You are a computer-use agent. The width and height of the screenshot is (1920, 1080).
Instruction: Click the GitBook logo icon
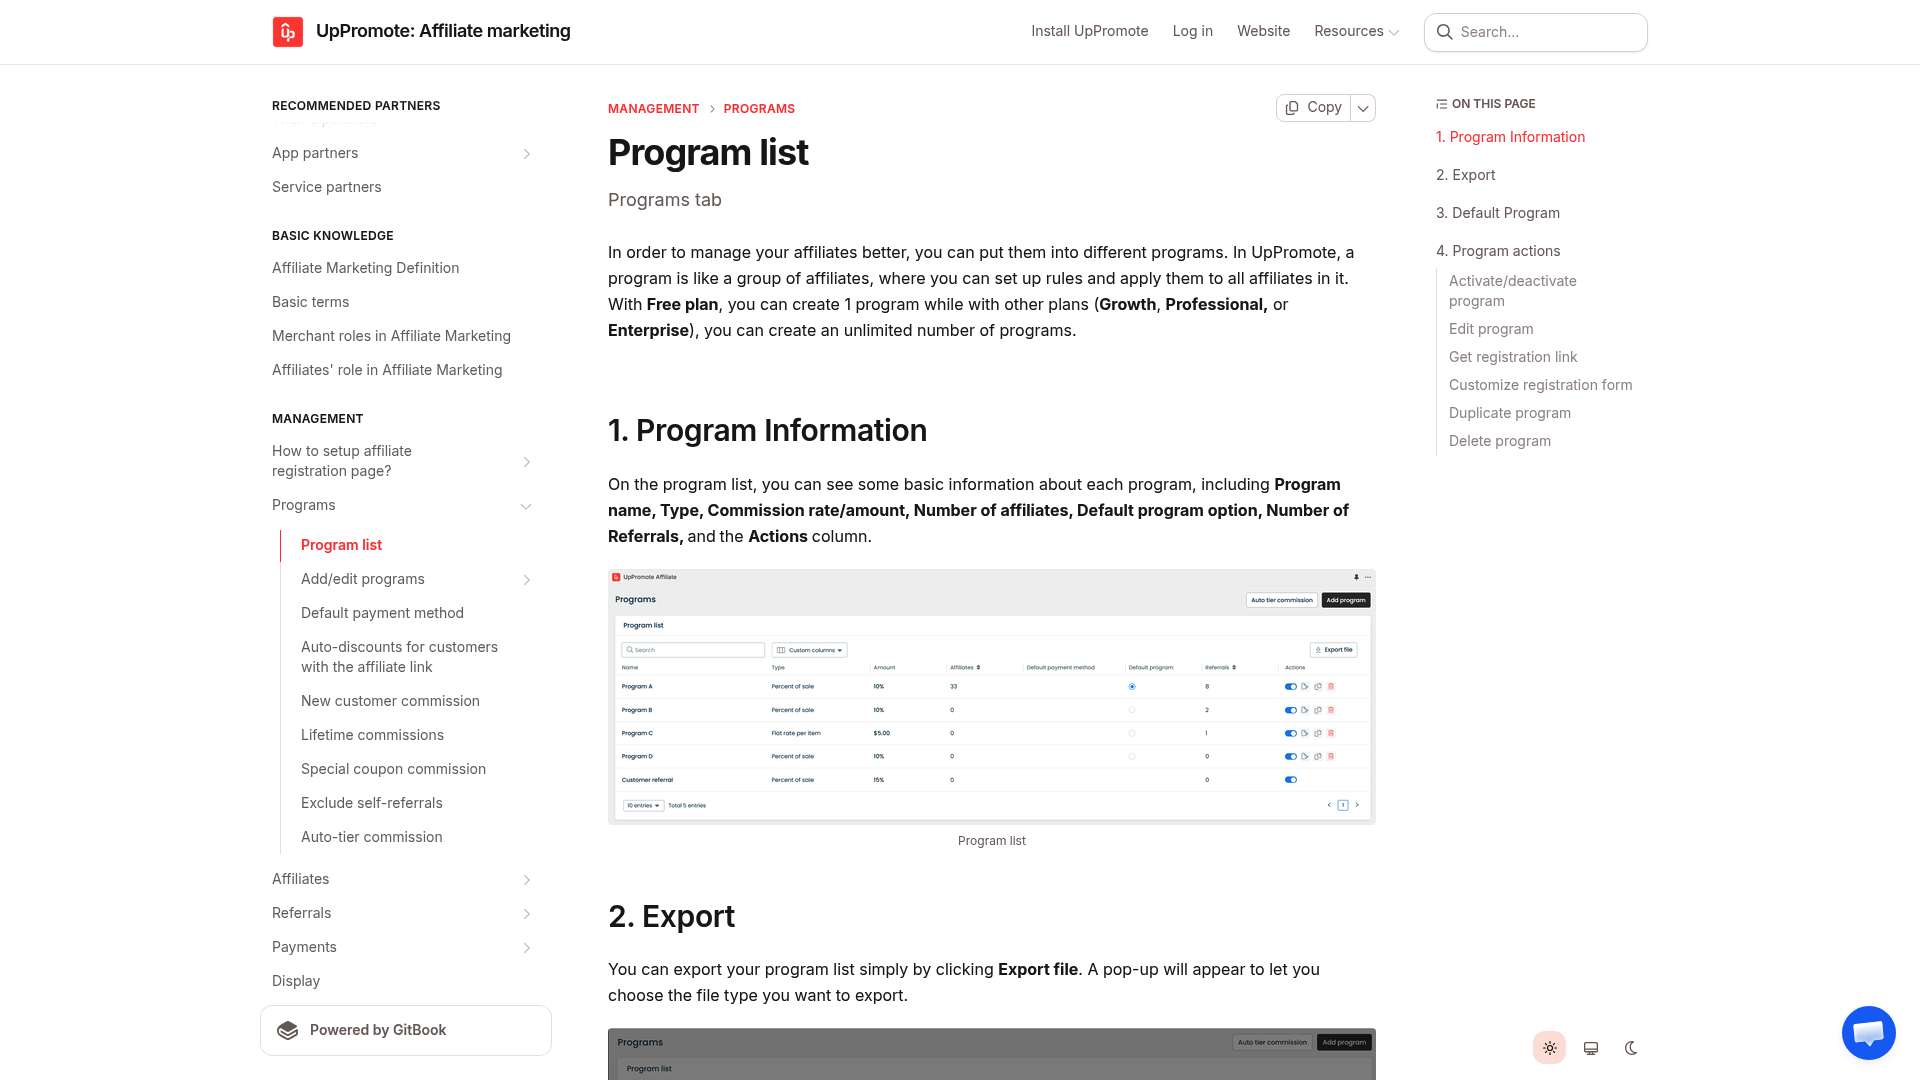(288, 1030)
